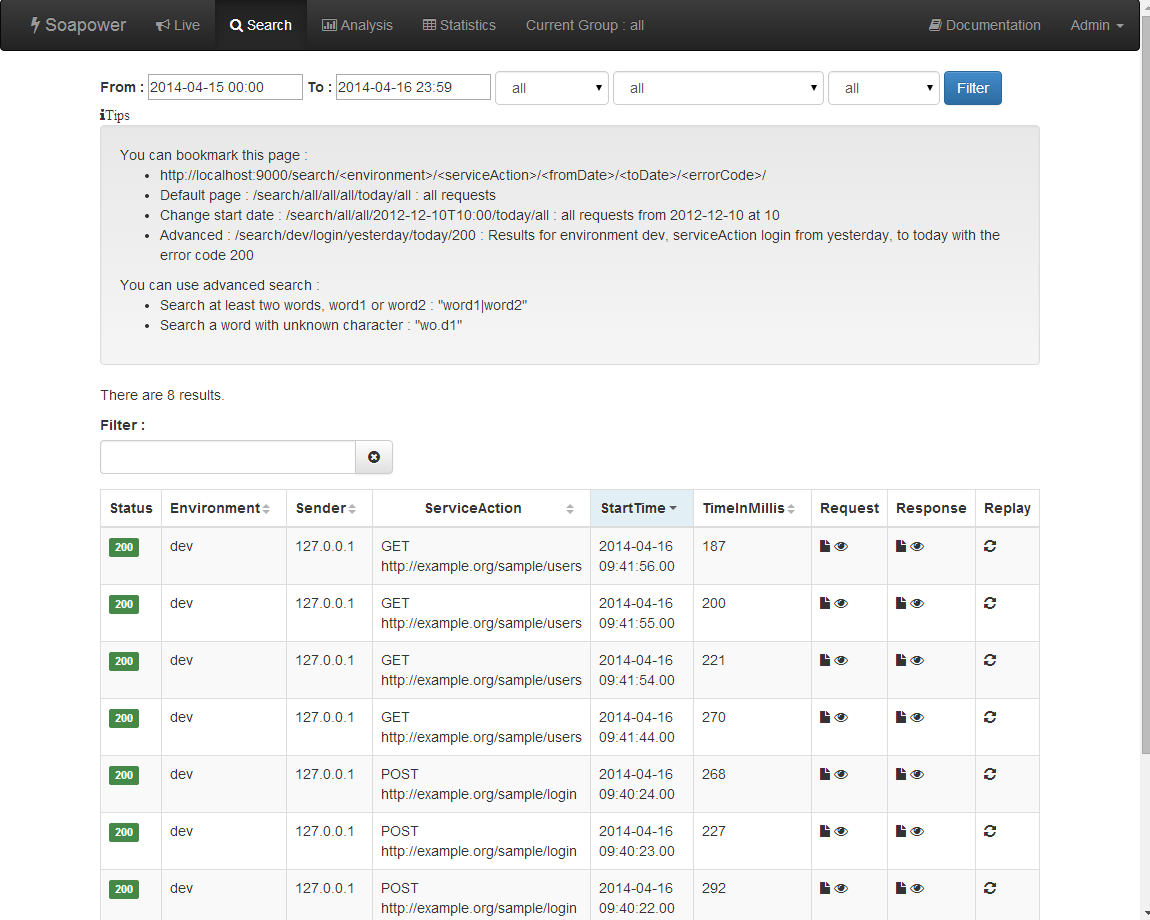
Task: Click 200 status badge in first row
Action: click(124, 547)
